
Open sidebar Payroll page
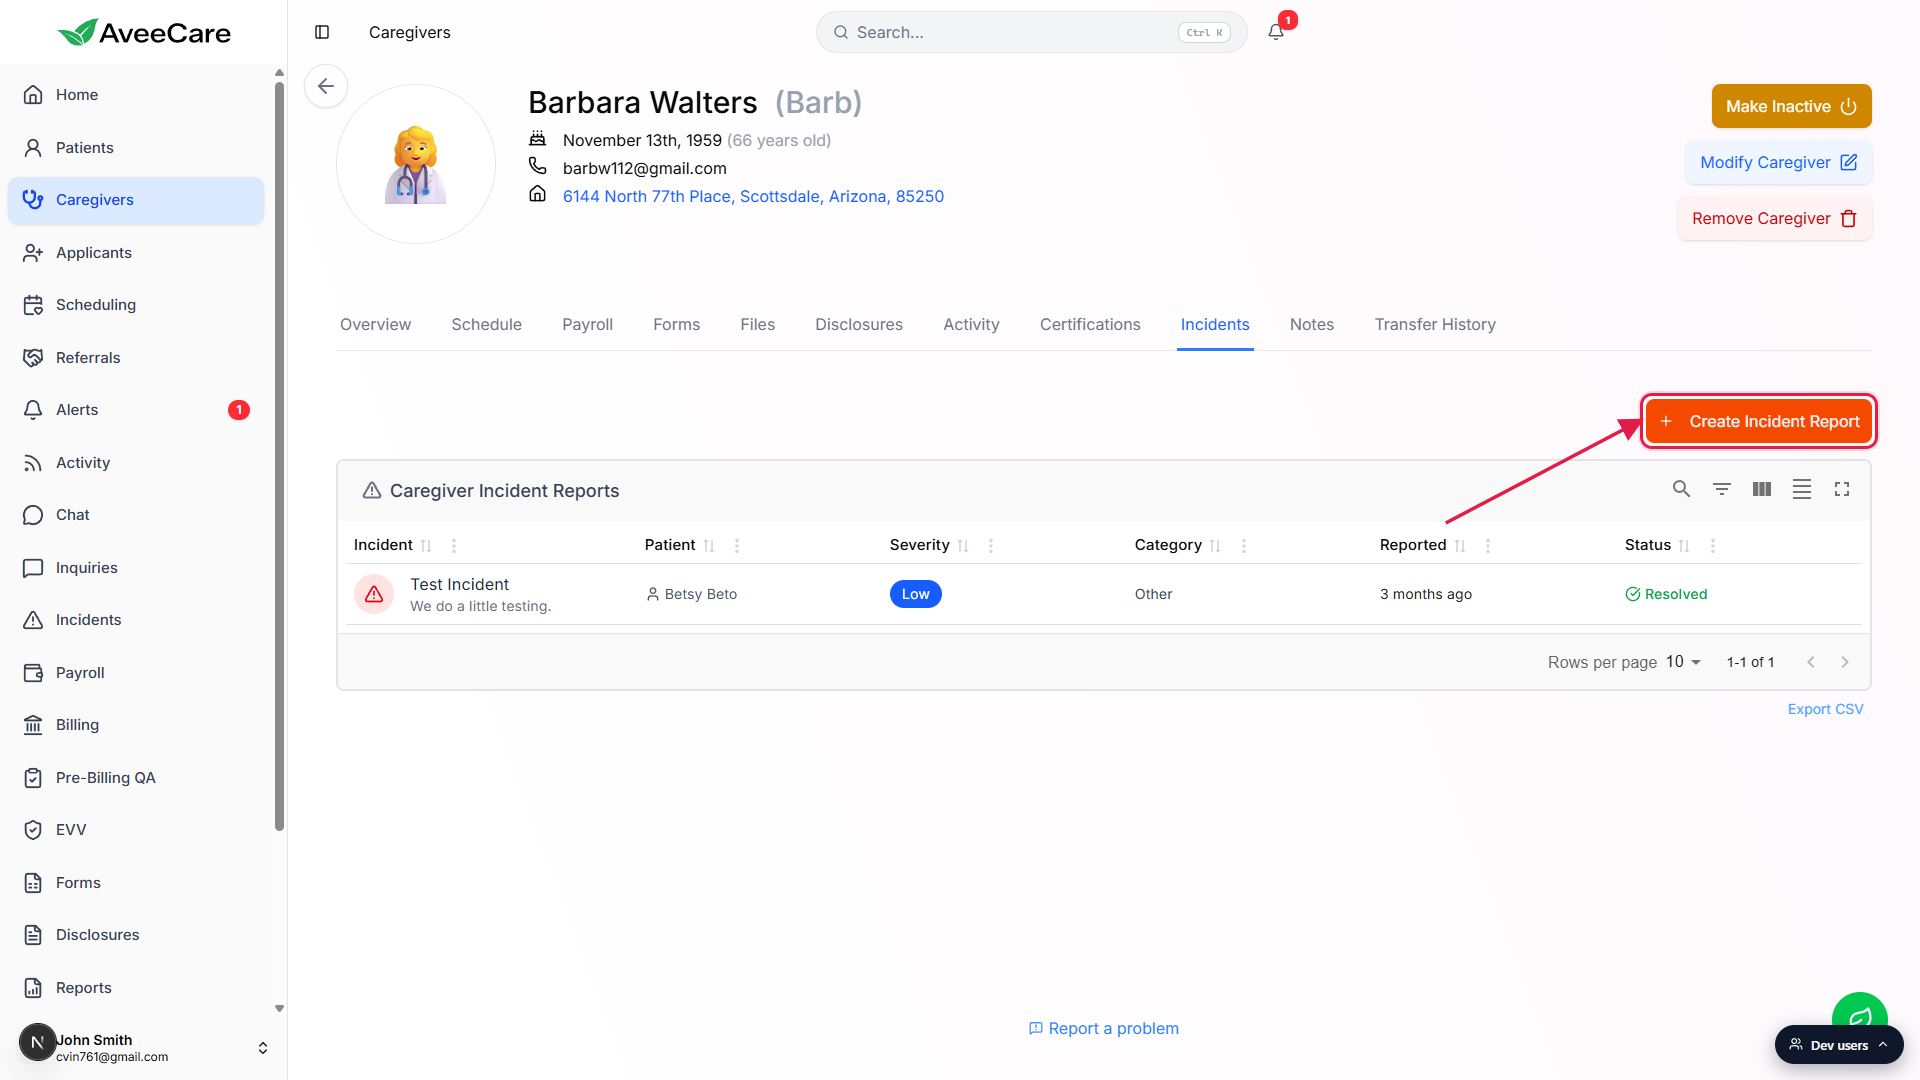point(136,673)
